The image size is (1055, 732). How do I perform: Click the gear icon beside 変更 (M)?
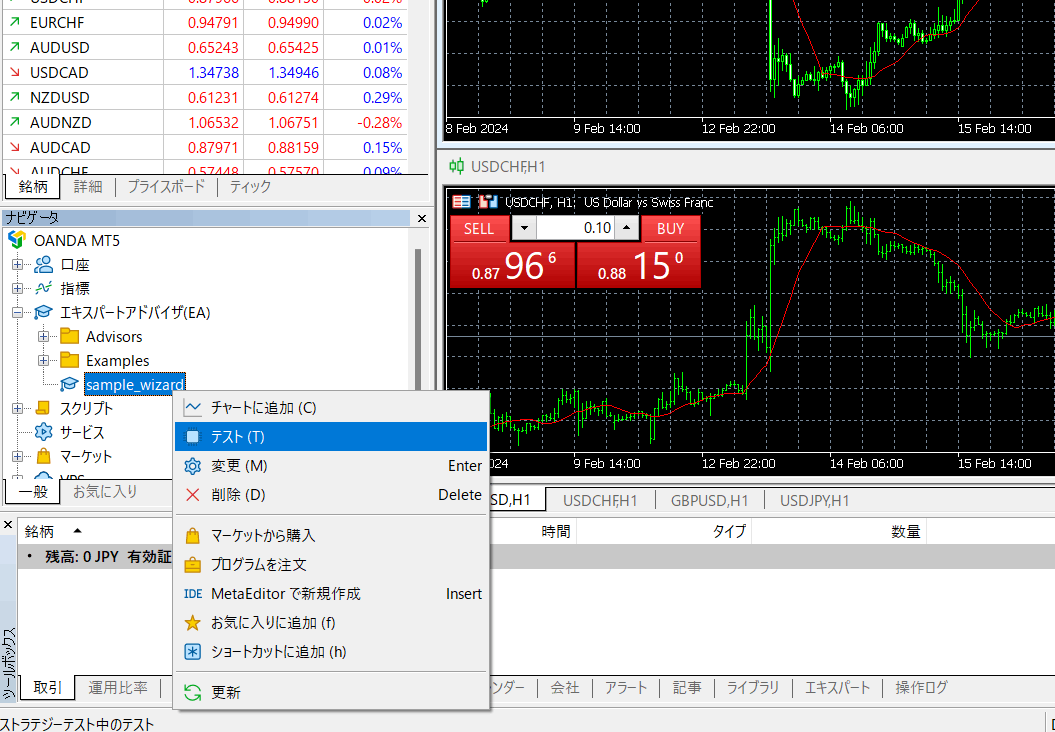point(192,466)
